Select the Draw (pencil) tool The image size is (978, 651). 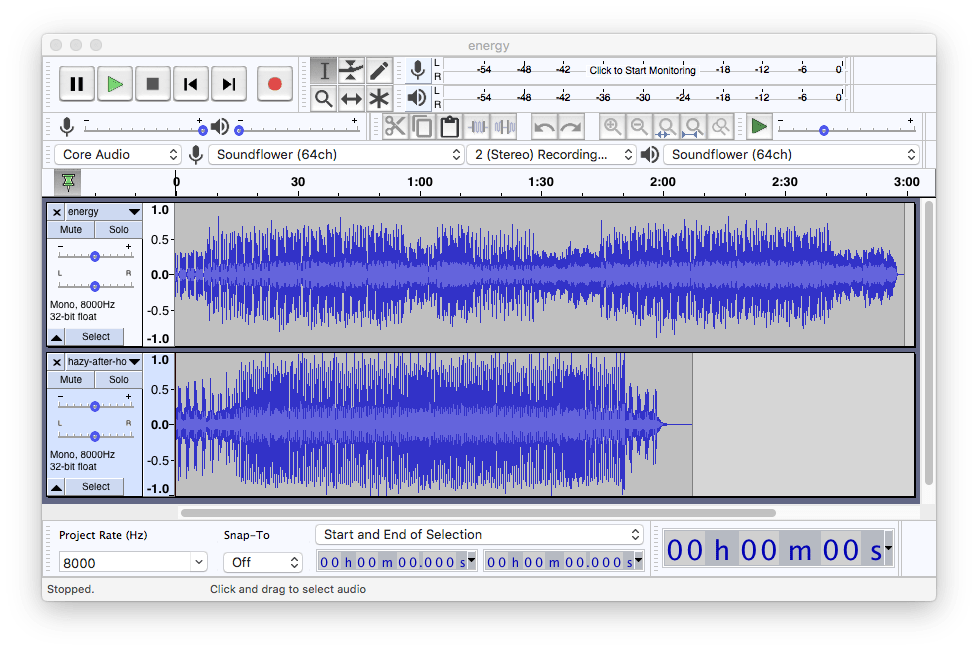pyautogui.click(x=379, y=70)
